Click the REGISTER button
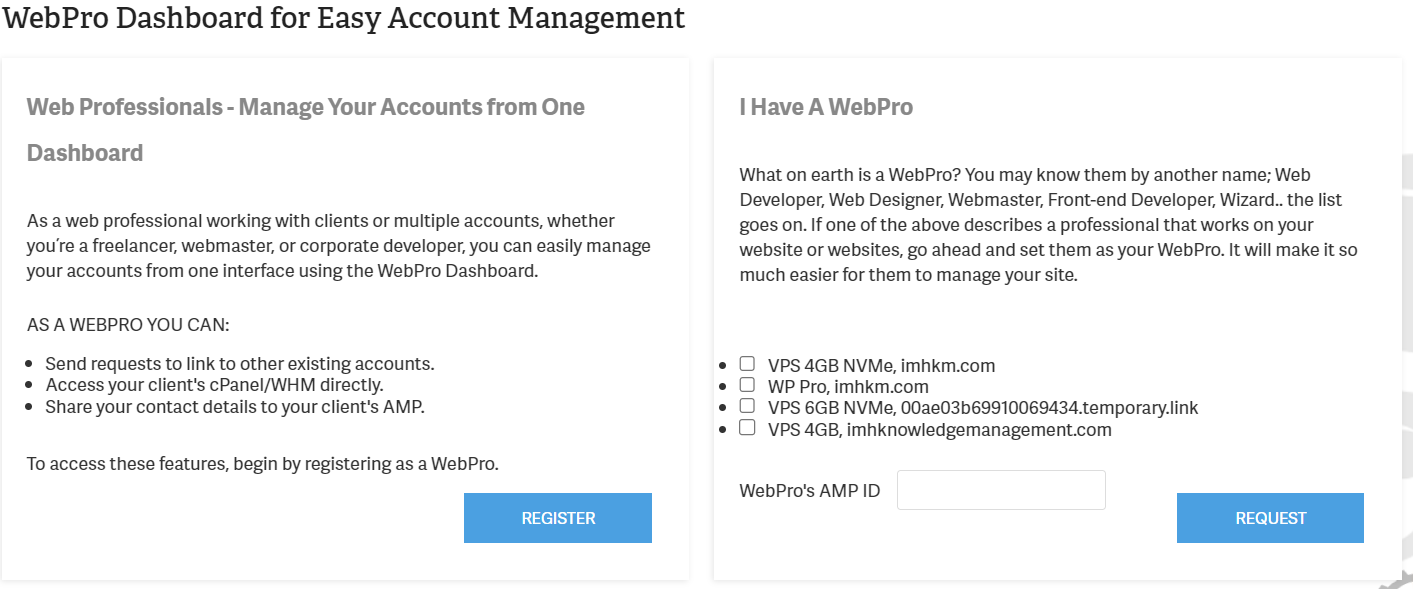The width and height of the screenshot is (1413, 589). (x=557, y=518)
